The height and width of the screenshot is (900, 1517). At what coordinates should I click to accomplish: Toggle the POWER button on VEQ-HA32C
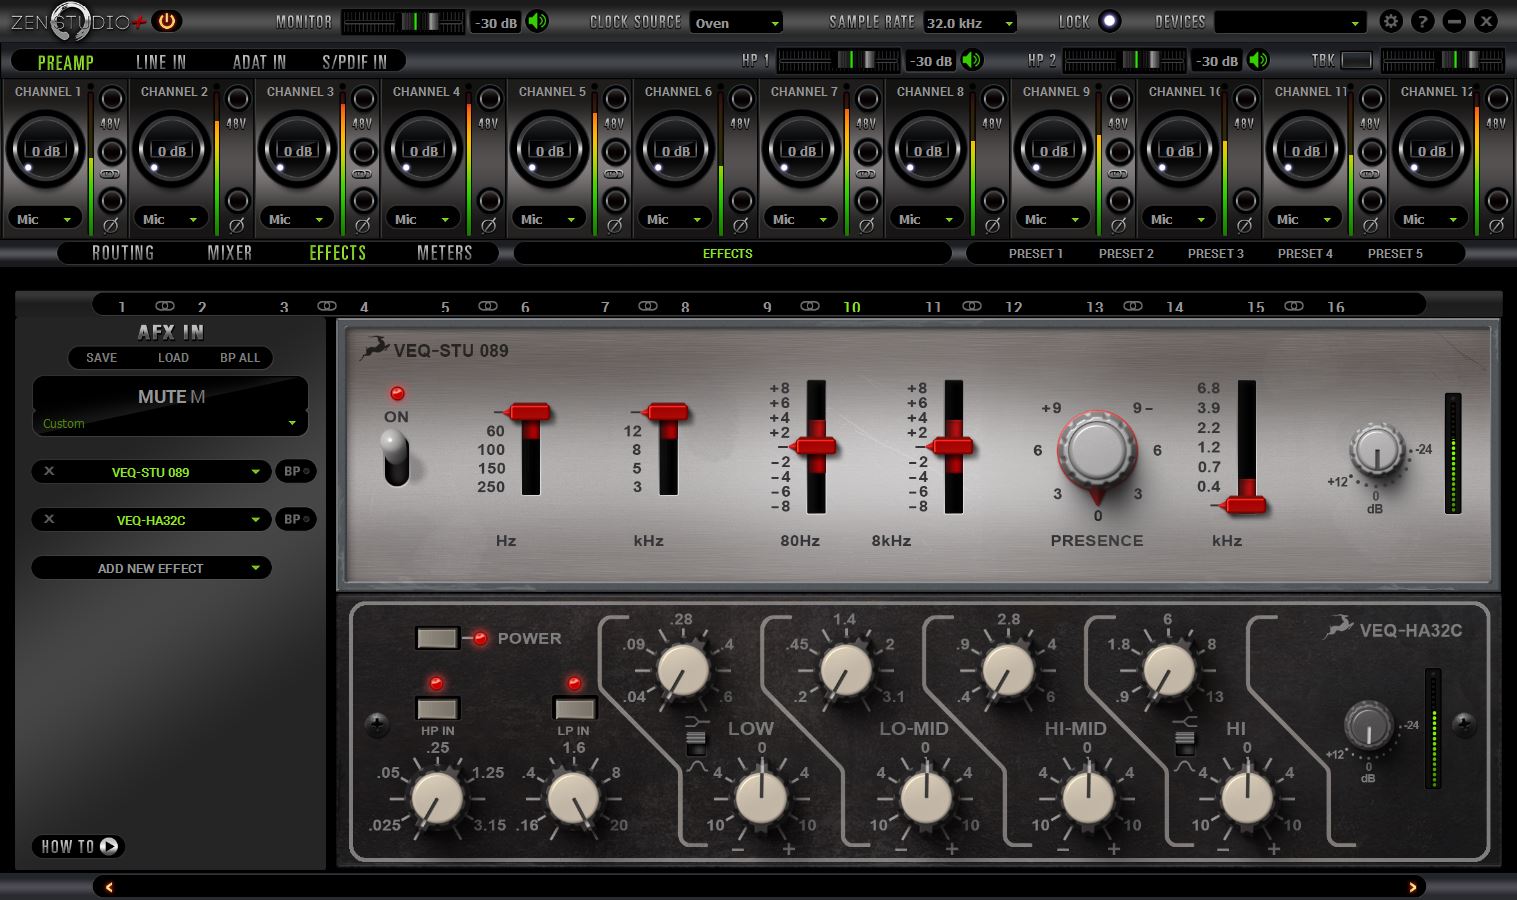coord(437,637)
